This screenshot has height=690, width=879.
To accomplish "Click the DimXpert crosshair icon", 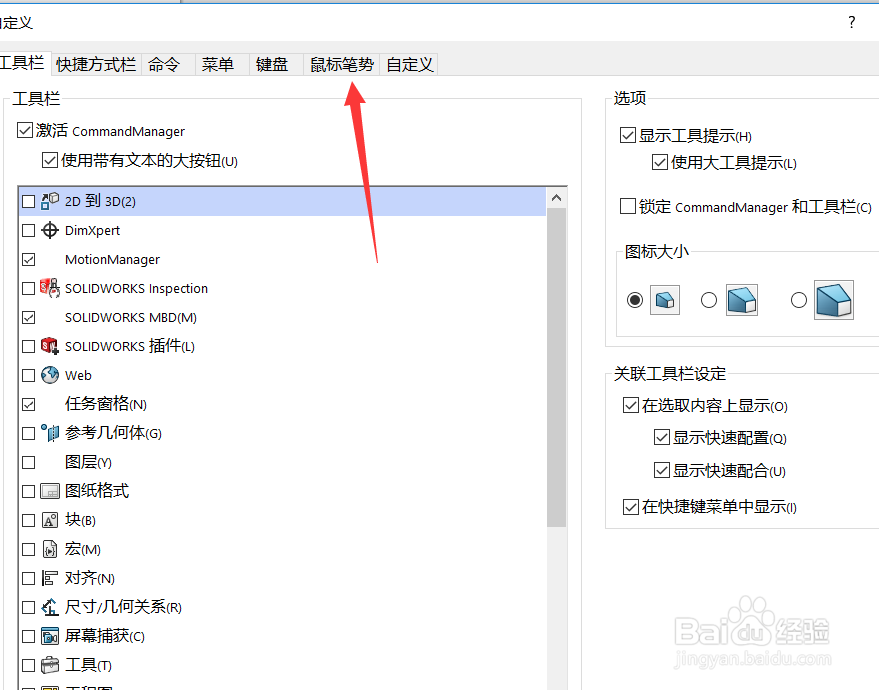I will [50, 230].
